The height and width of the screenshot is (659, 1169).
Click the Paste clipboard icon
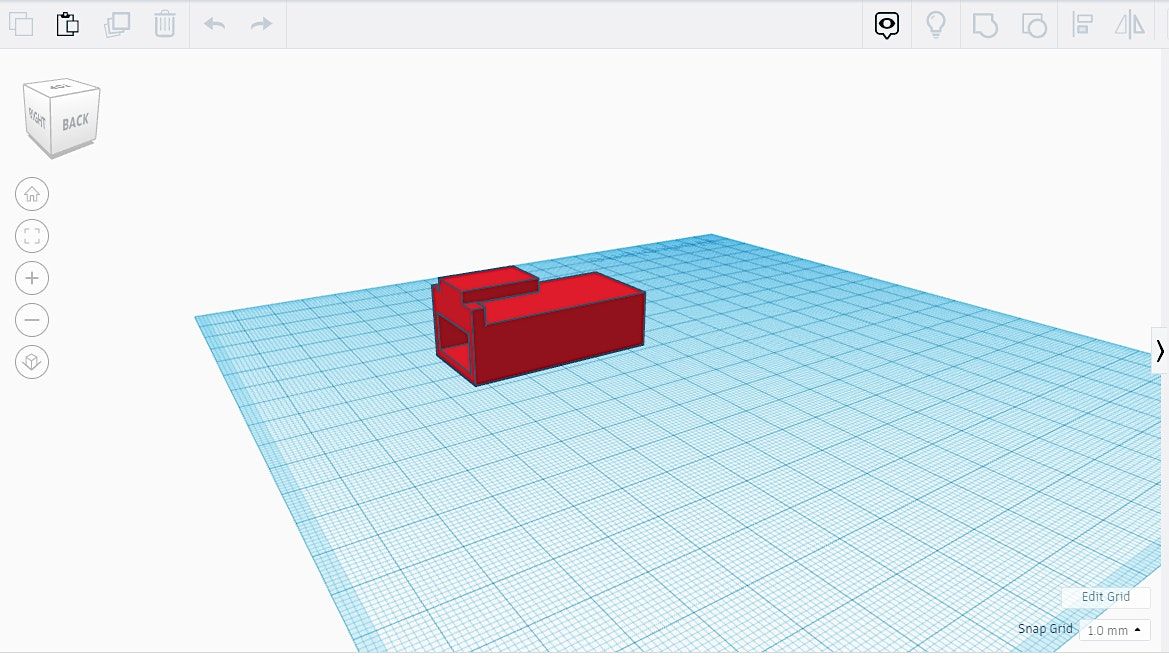(68, 25)
